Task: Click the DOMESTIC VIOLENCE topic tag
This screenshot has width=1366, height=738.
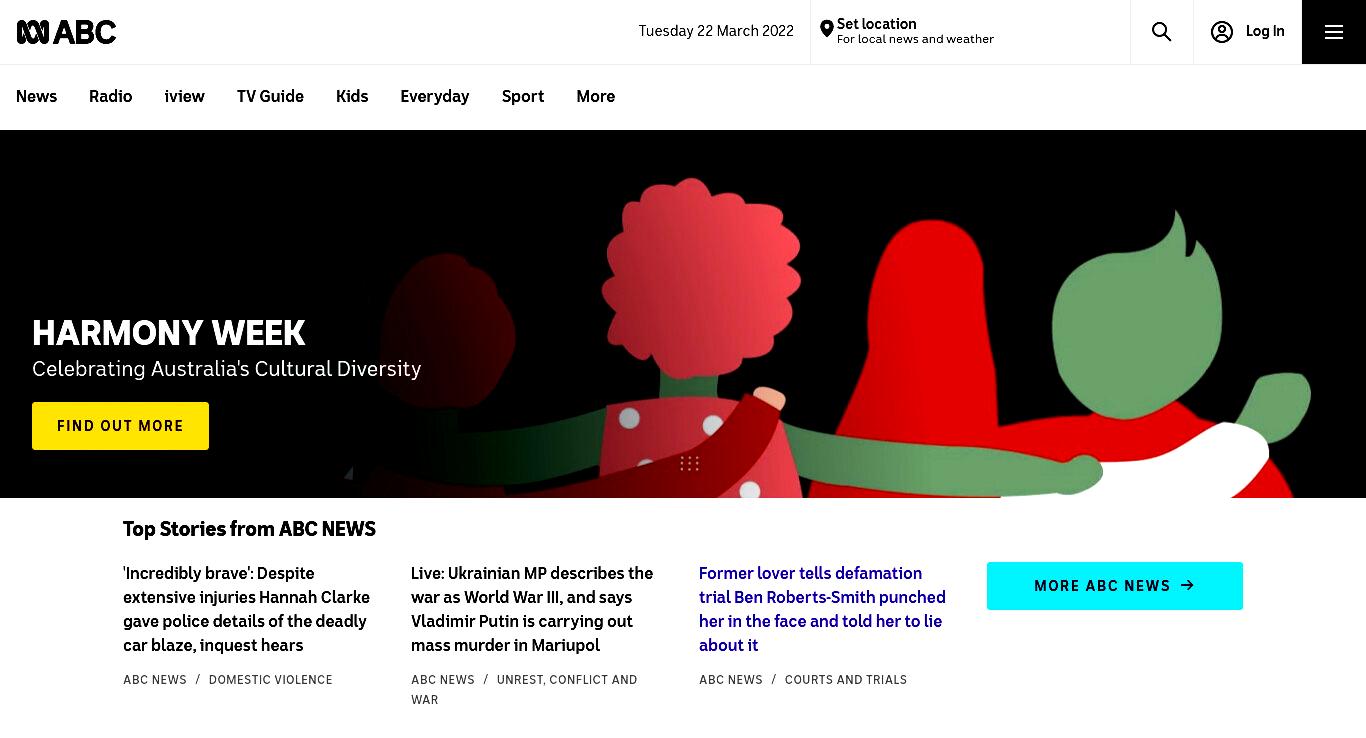Action: (270, 680)
